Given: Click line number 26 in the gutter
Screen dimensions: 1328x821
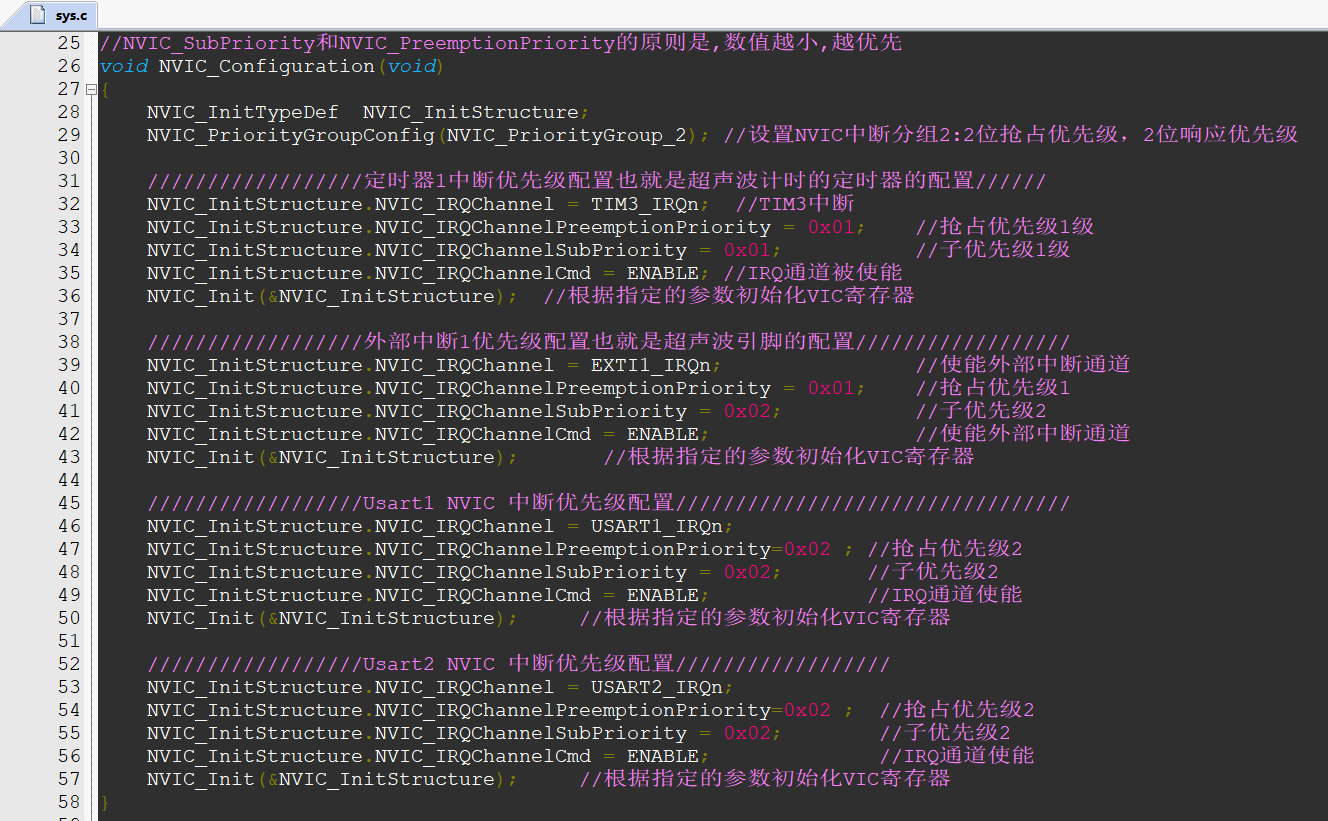Looking at the screenshot, I should [x=69, y=66].
